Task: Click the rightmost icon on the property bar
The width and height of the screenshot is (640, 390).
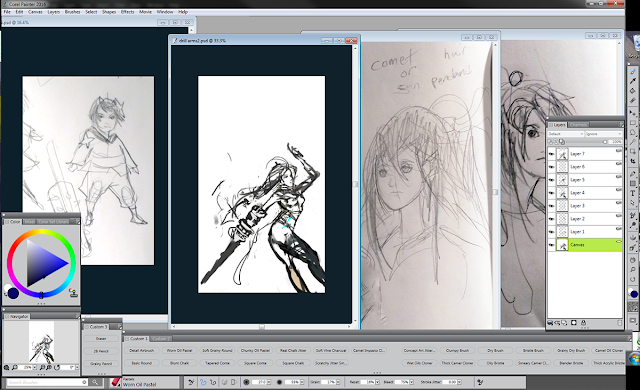Action: (480, 382)
